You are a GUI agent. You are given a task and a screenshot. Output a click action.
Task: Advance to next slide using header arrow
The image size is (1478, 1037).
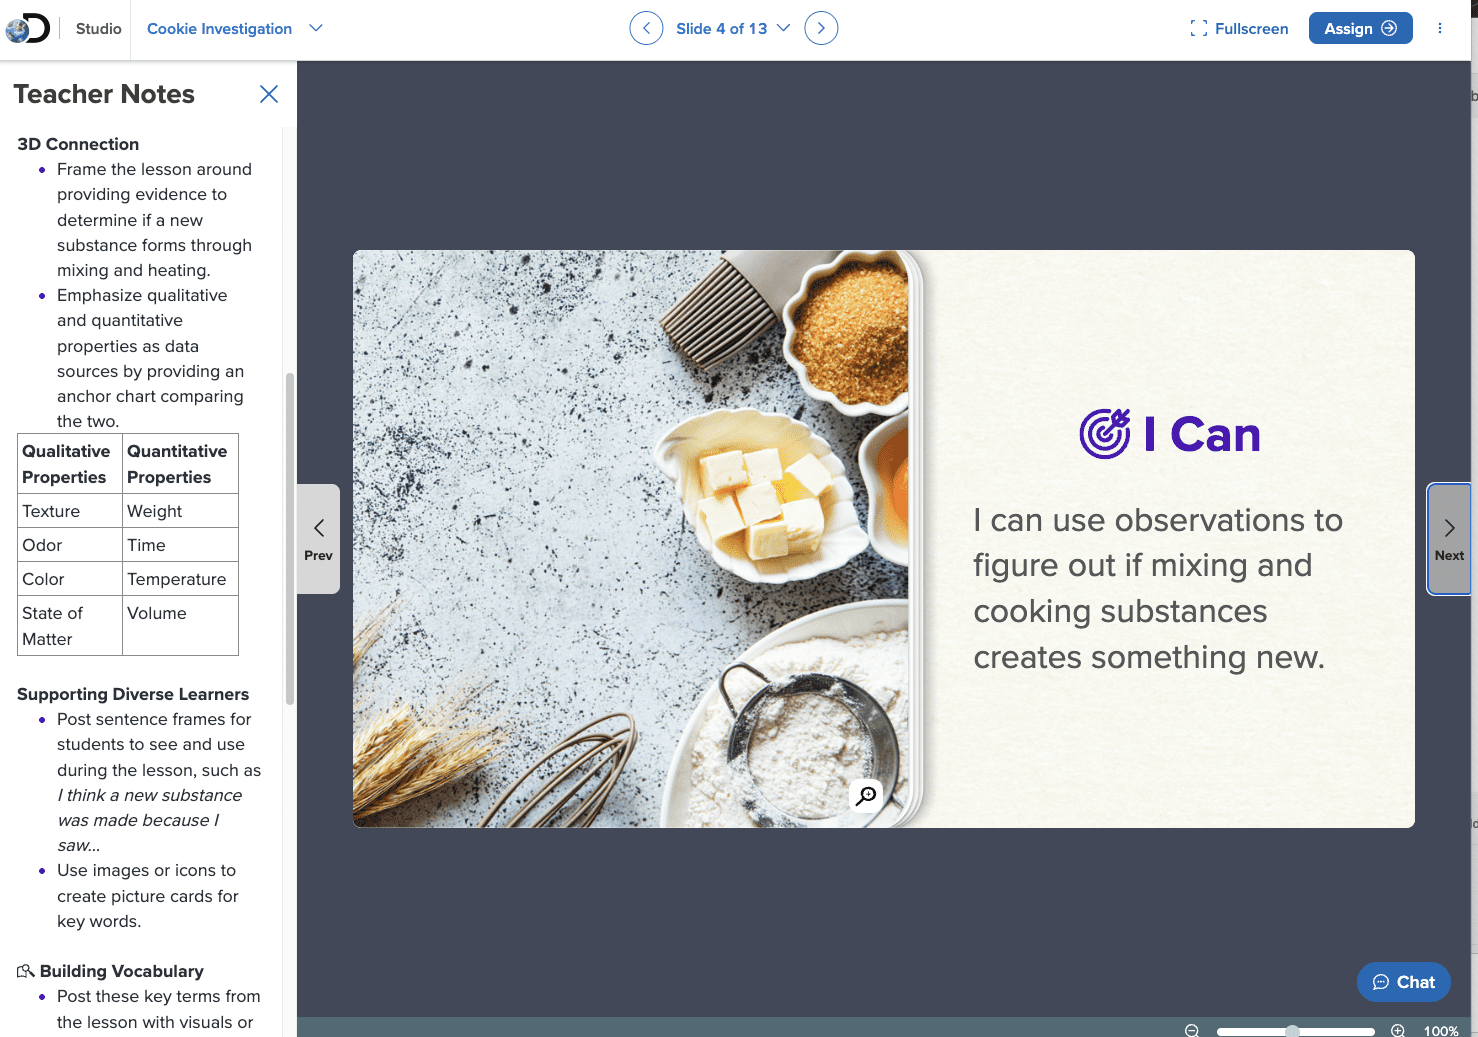(x=821, y=28)
